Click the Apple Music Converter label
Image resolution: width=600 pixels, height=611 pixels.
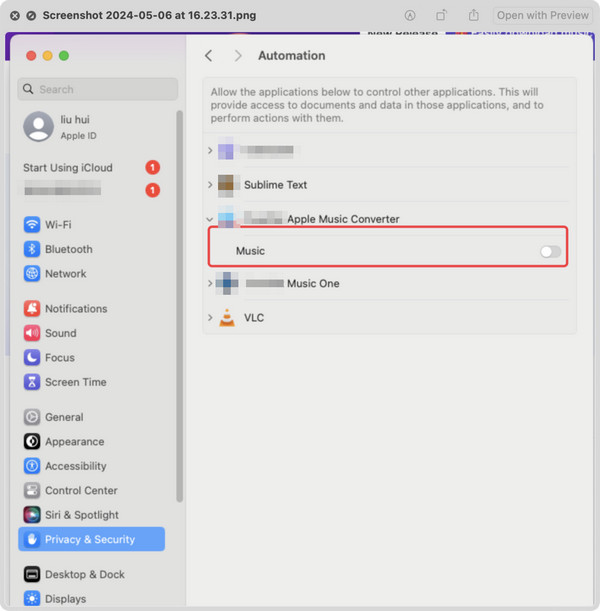[343, 219]
